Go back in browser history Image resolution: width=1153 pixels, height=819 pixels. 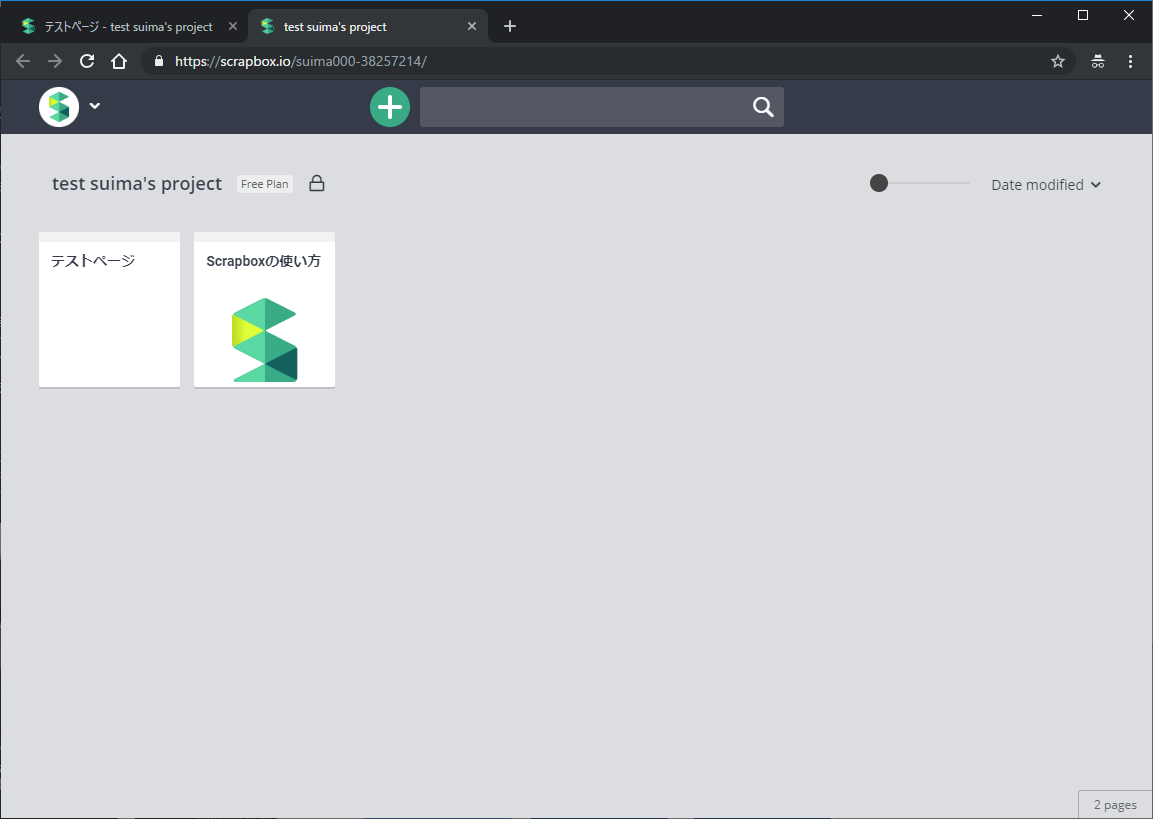tap(23, 61)
